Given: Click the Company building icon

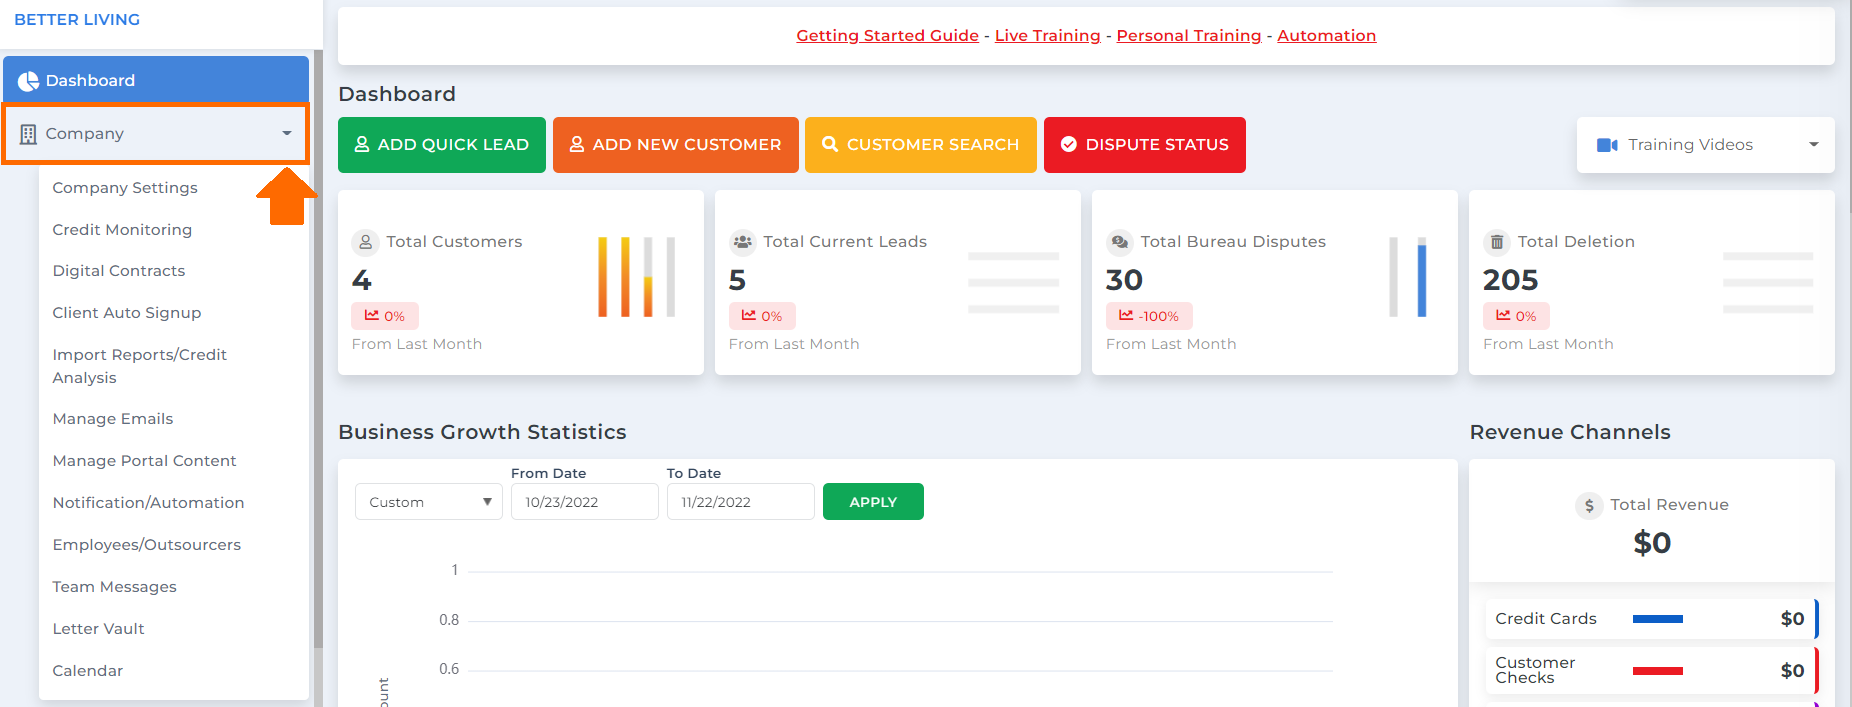Looking at the screenshot, I should click(28, 134).
